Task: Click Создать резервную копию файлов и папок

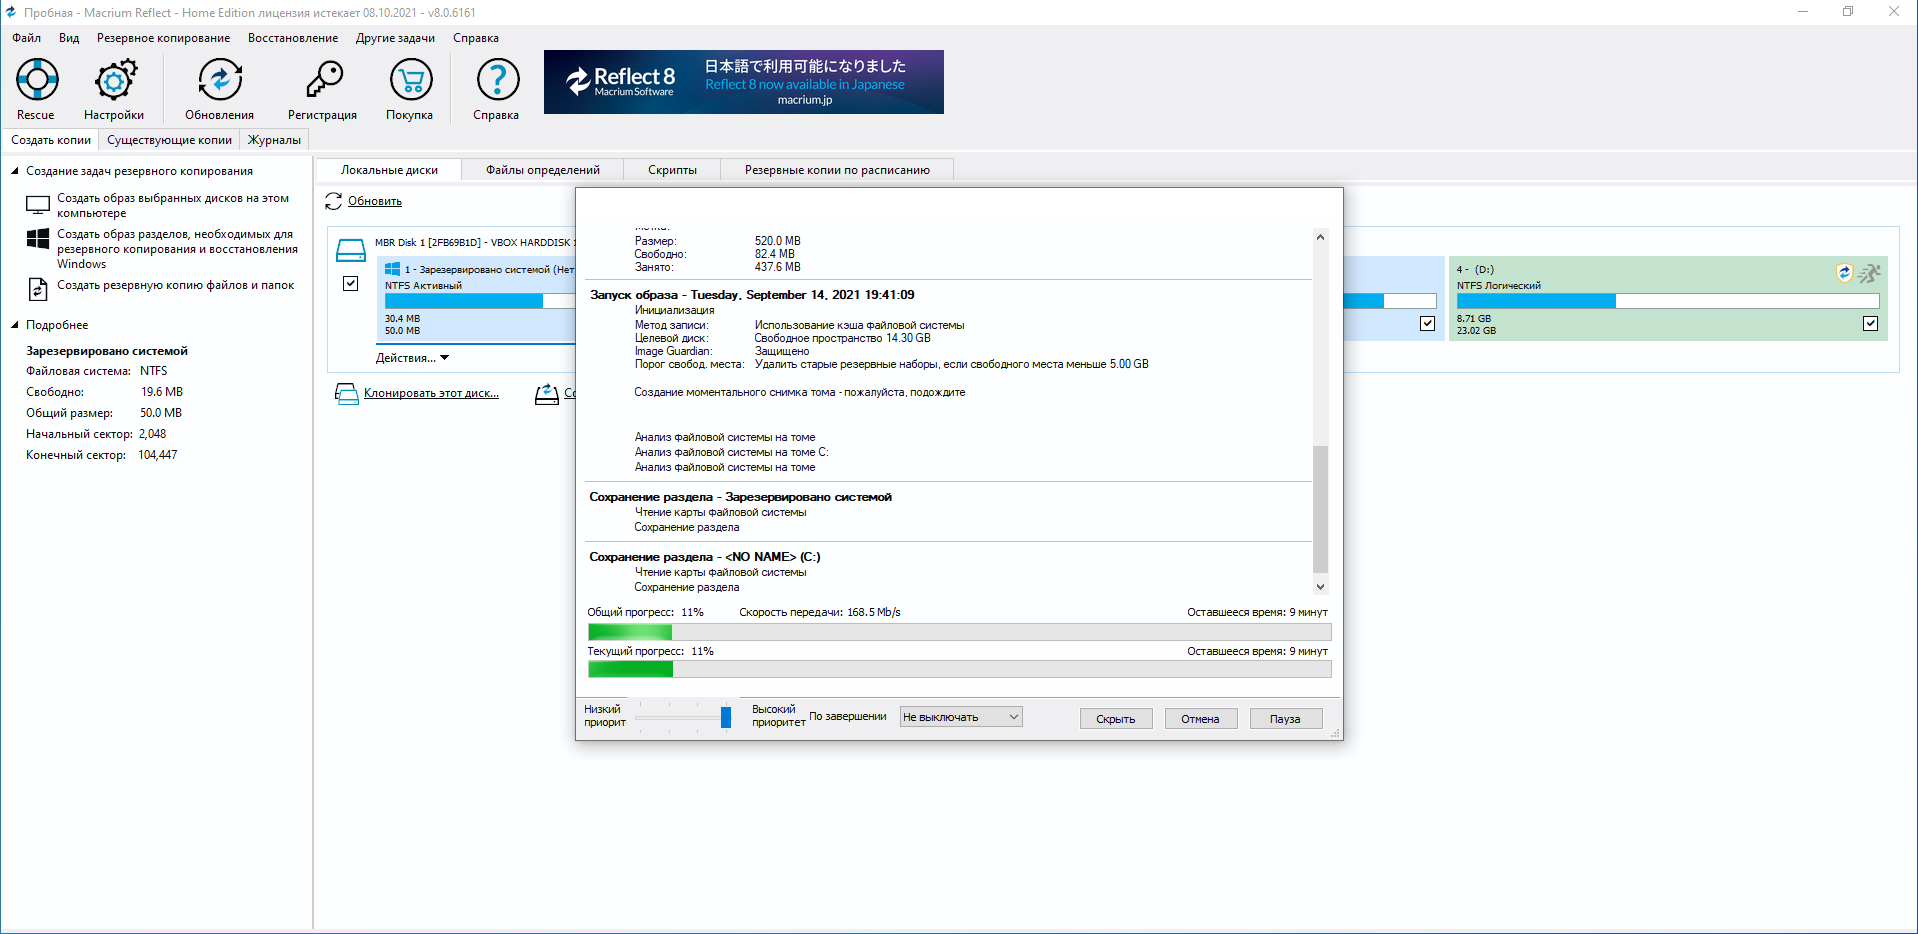Action: tap(175, 285)
